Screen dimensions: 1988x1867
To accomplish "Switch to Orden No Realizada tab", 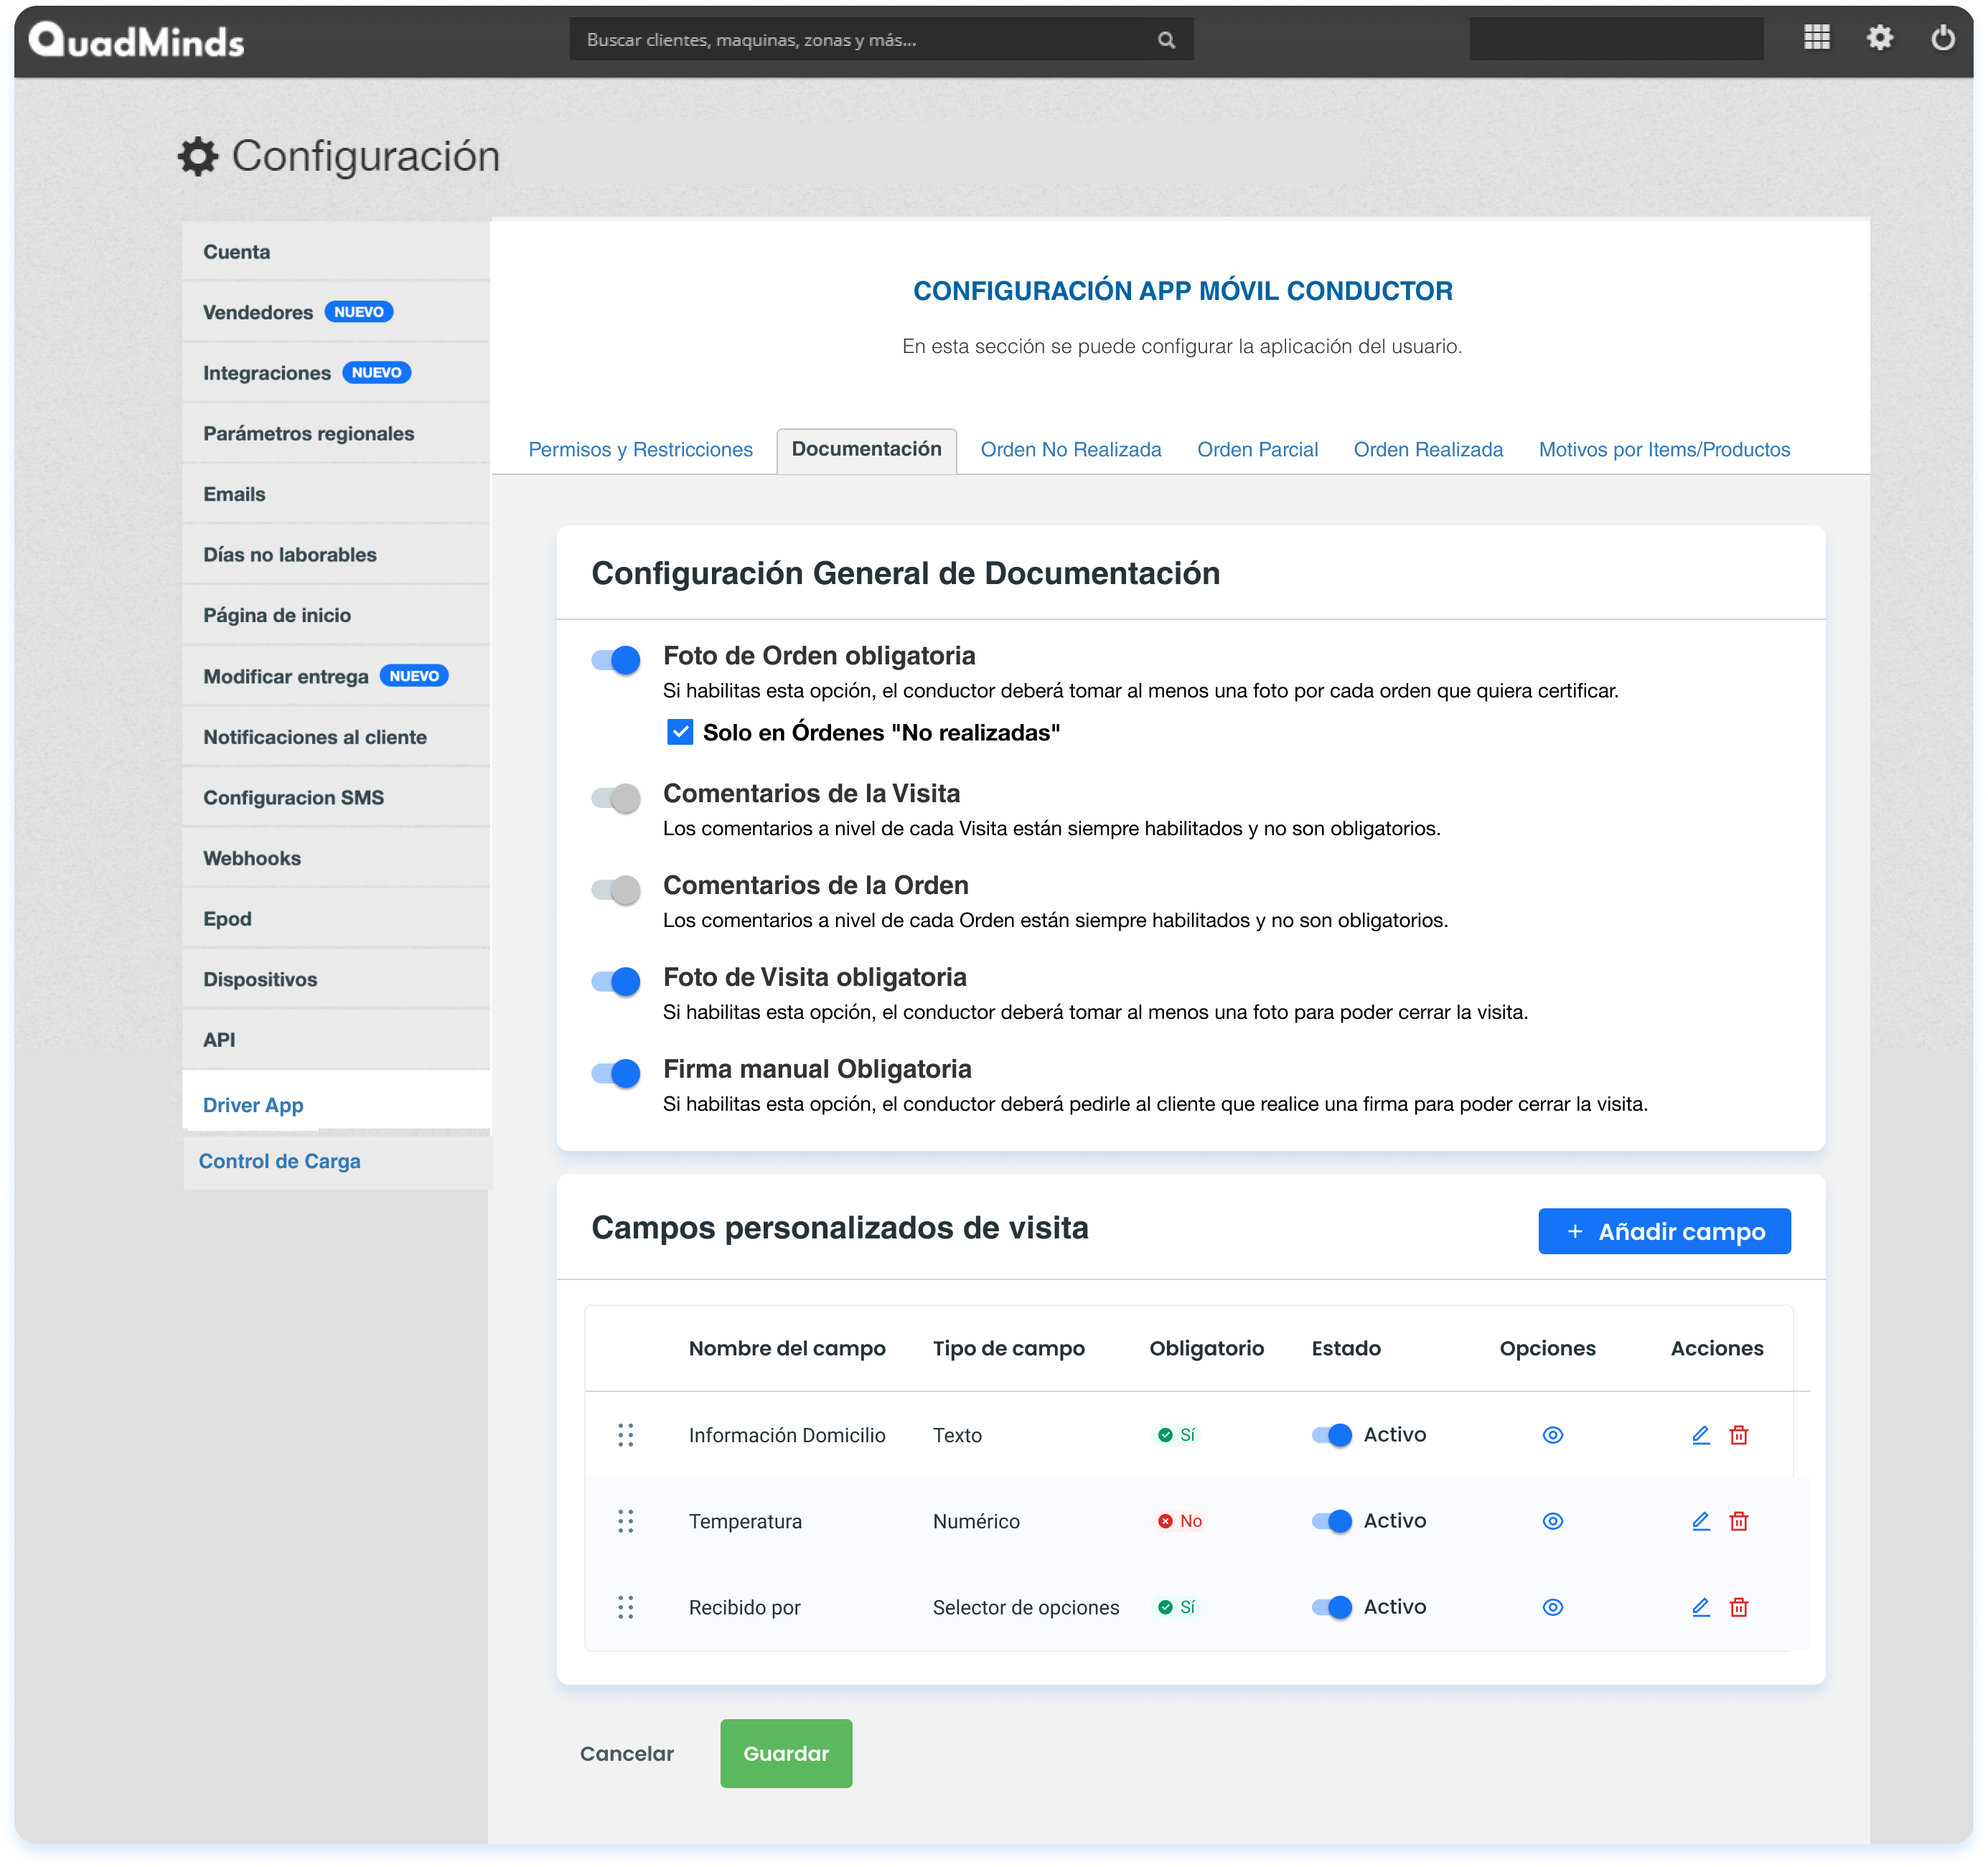I will [1070, 450].
